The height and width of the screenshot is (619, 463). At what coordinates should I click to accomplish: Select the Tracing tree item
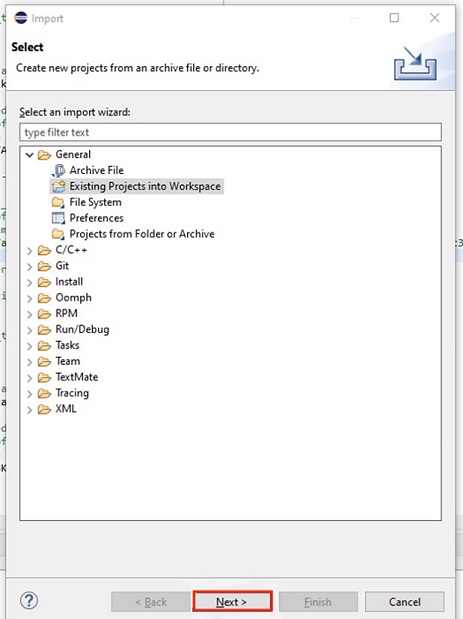point(72,393)
